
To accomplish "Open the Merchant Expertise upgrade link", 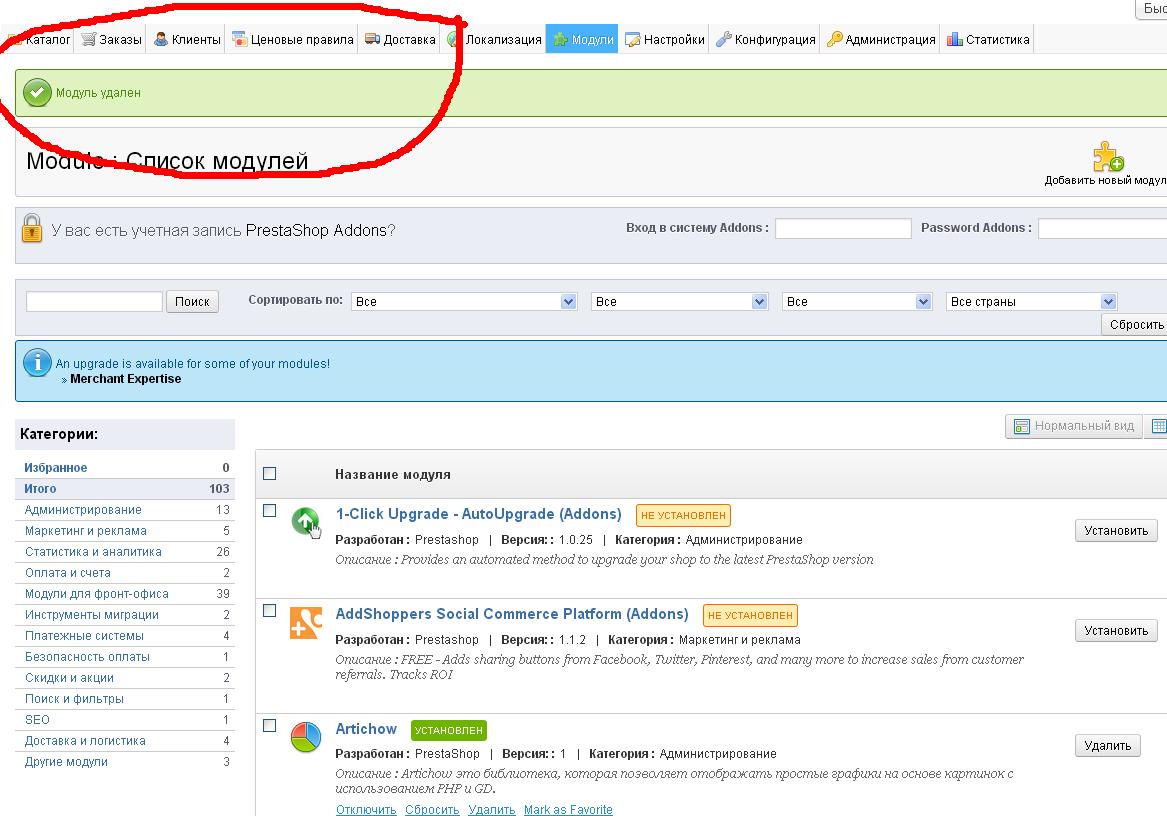I will tap(126, 379).
